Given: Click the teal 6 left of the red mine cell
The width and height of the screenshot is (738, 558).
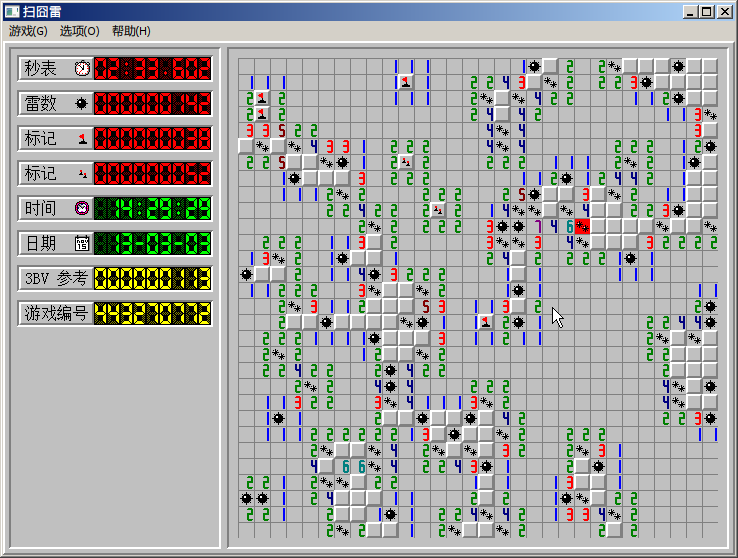Looking at the screenshot, I should [x=570, y=227].
